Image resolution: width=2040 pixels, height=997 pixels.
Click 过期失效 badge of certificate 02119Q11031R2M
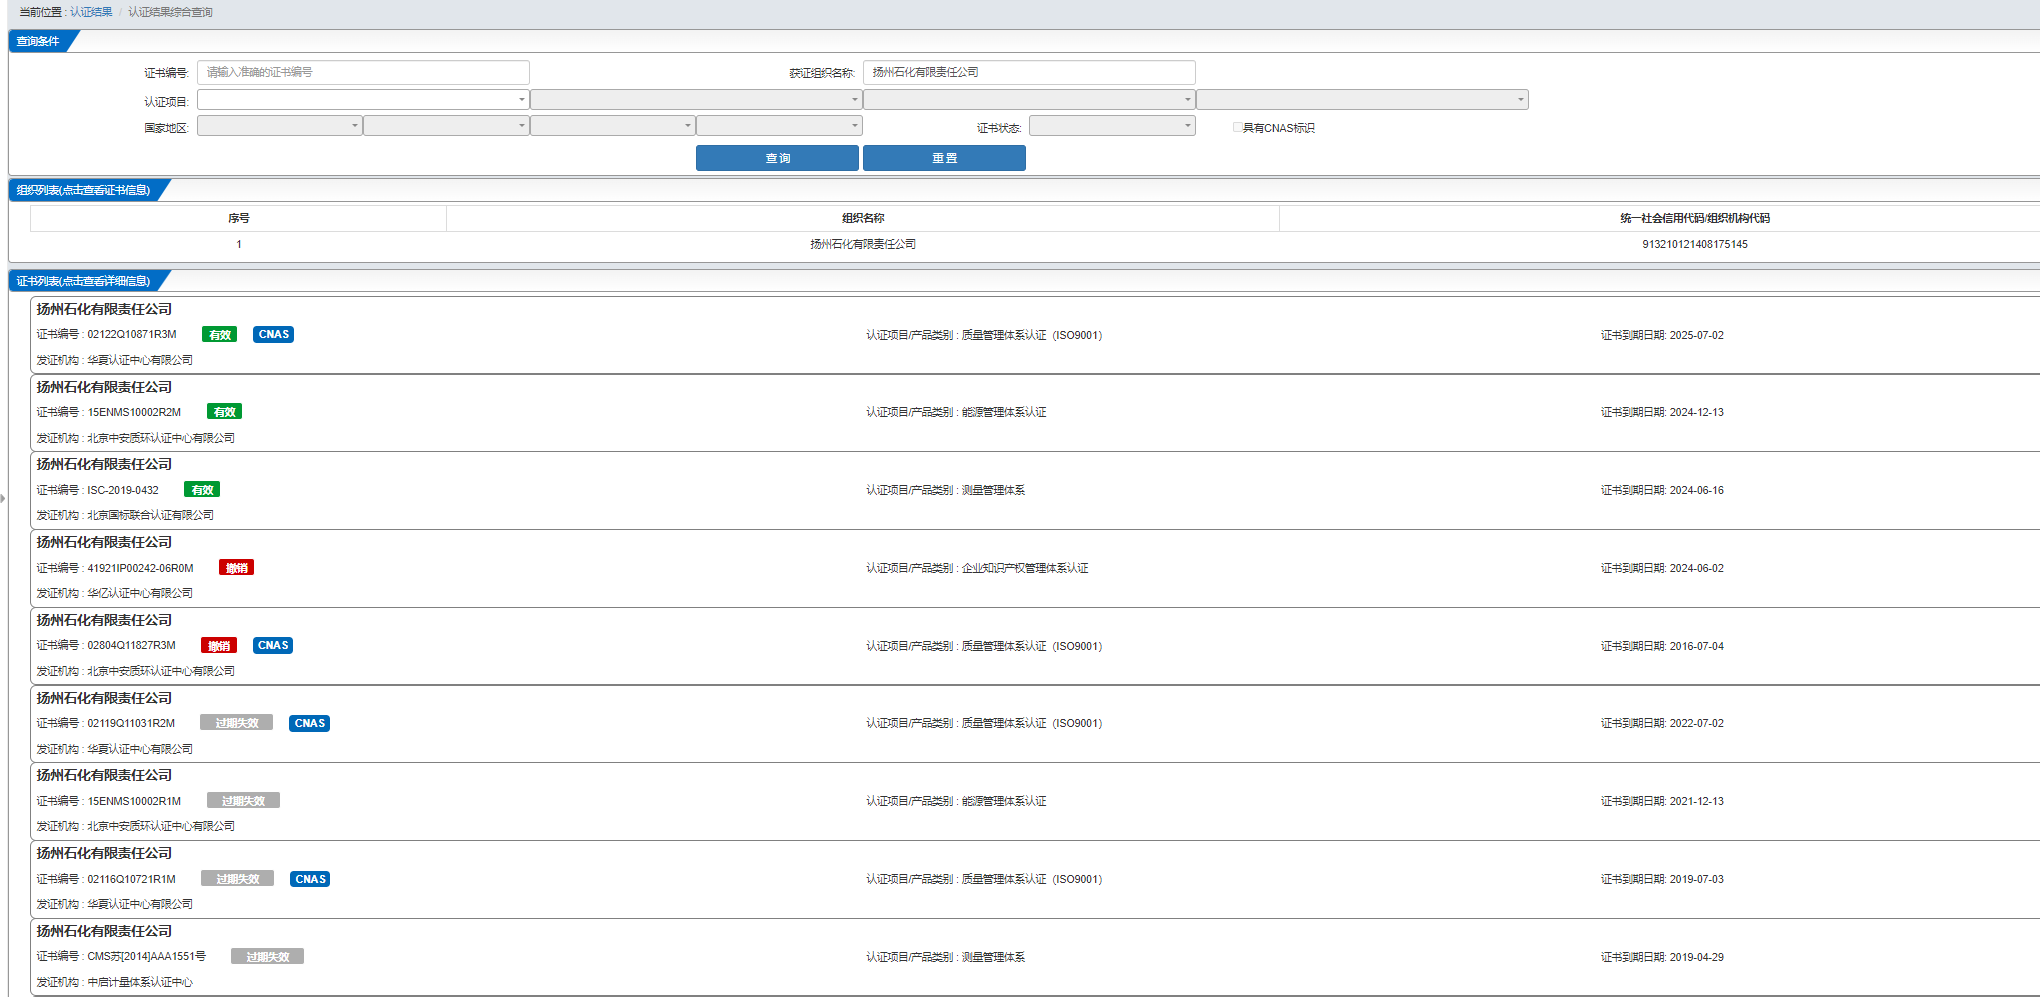coord(236,723)
